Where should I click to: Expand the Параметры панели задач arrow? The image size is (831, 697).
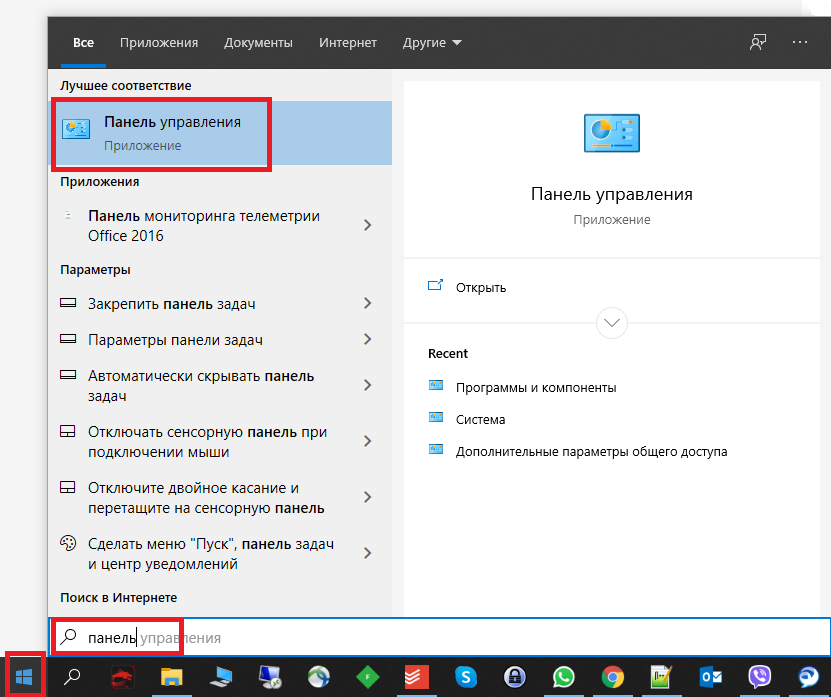click(x=367, y=339)
